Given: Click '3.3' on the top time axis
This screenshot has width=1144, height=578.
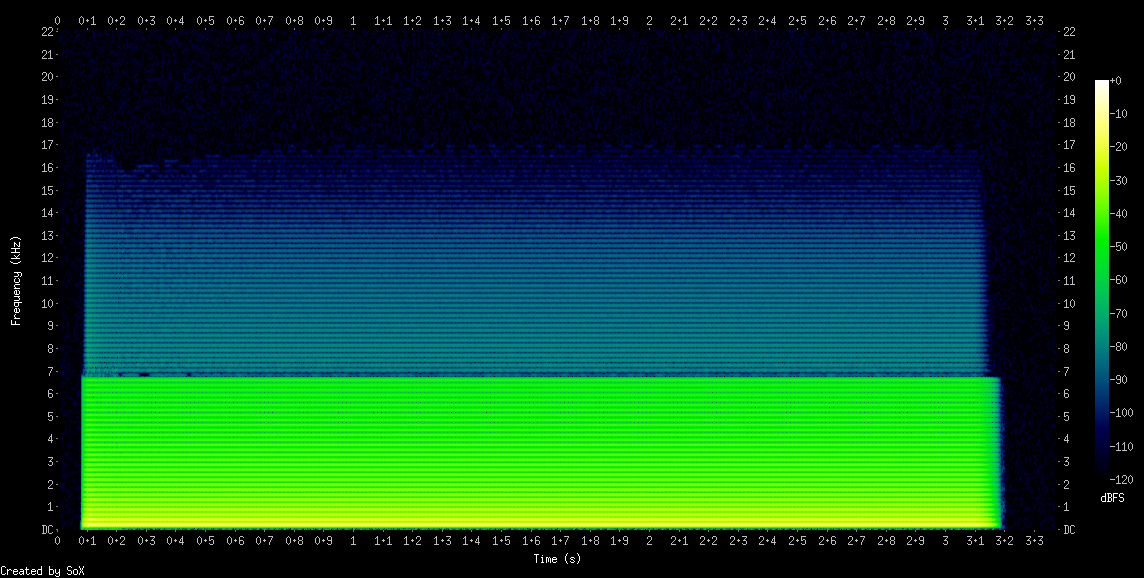Looking at the screenshot, I should [x=1034, y=21].
